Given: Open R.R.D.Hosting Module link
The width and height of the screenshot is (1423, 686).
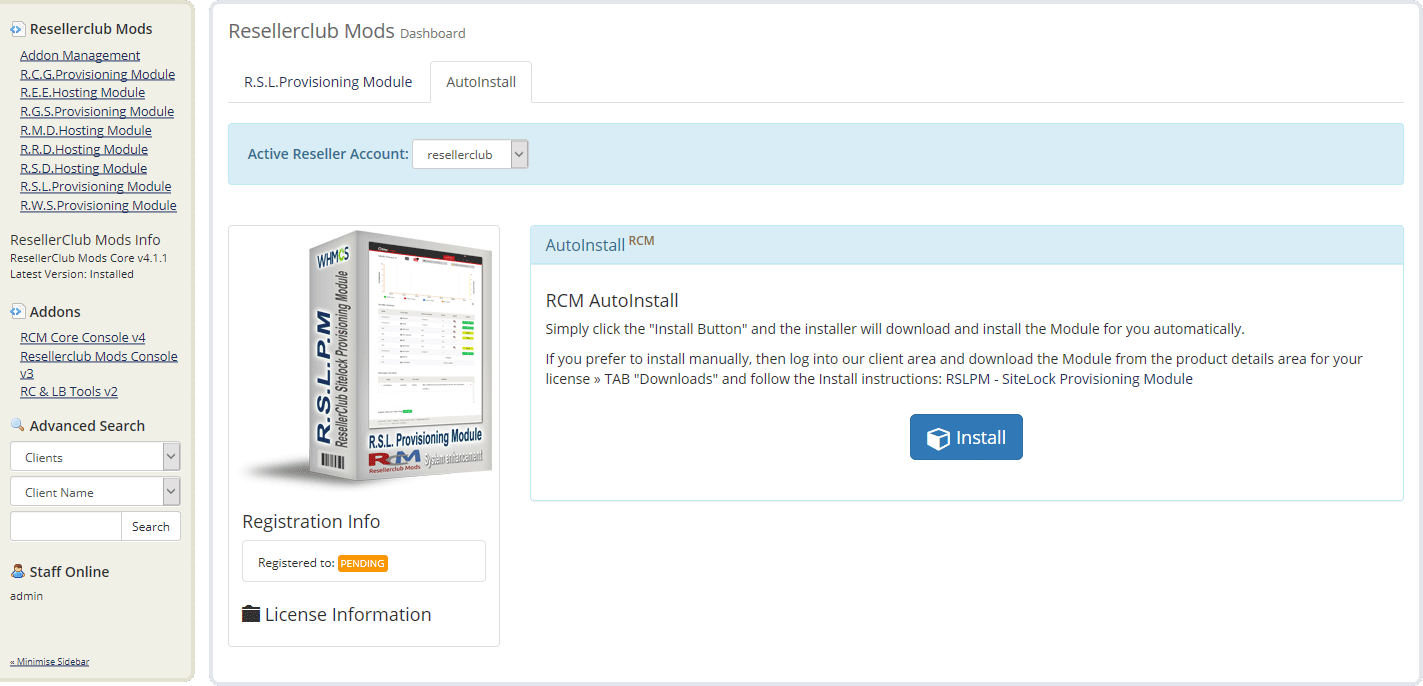Looking at the screenshot, I should point(84,149).
